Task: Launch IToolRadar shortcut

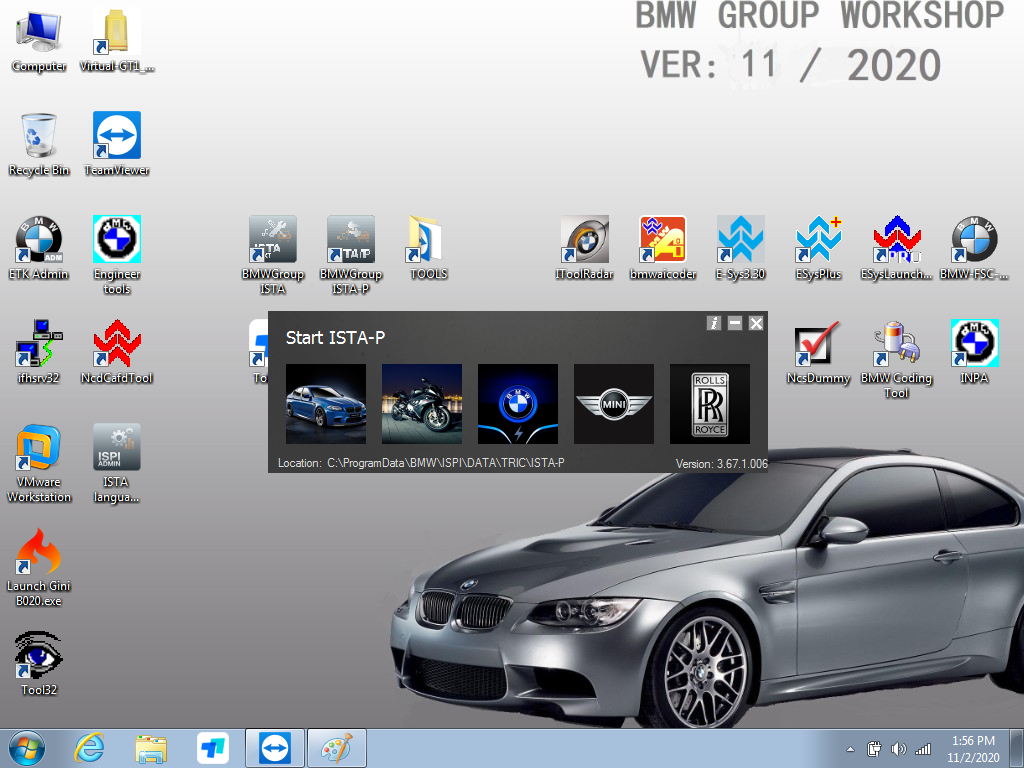Action: (584, 248)
